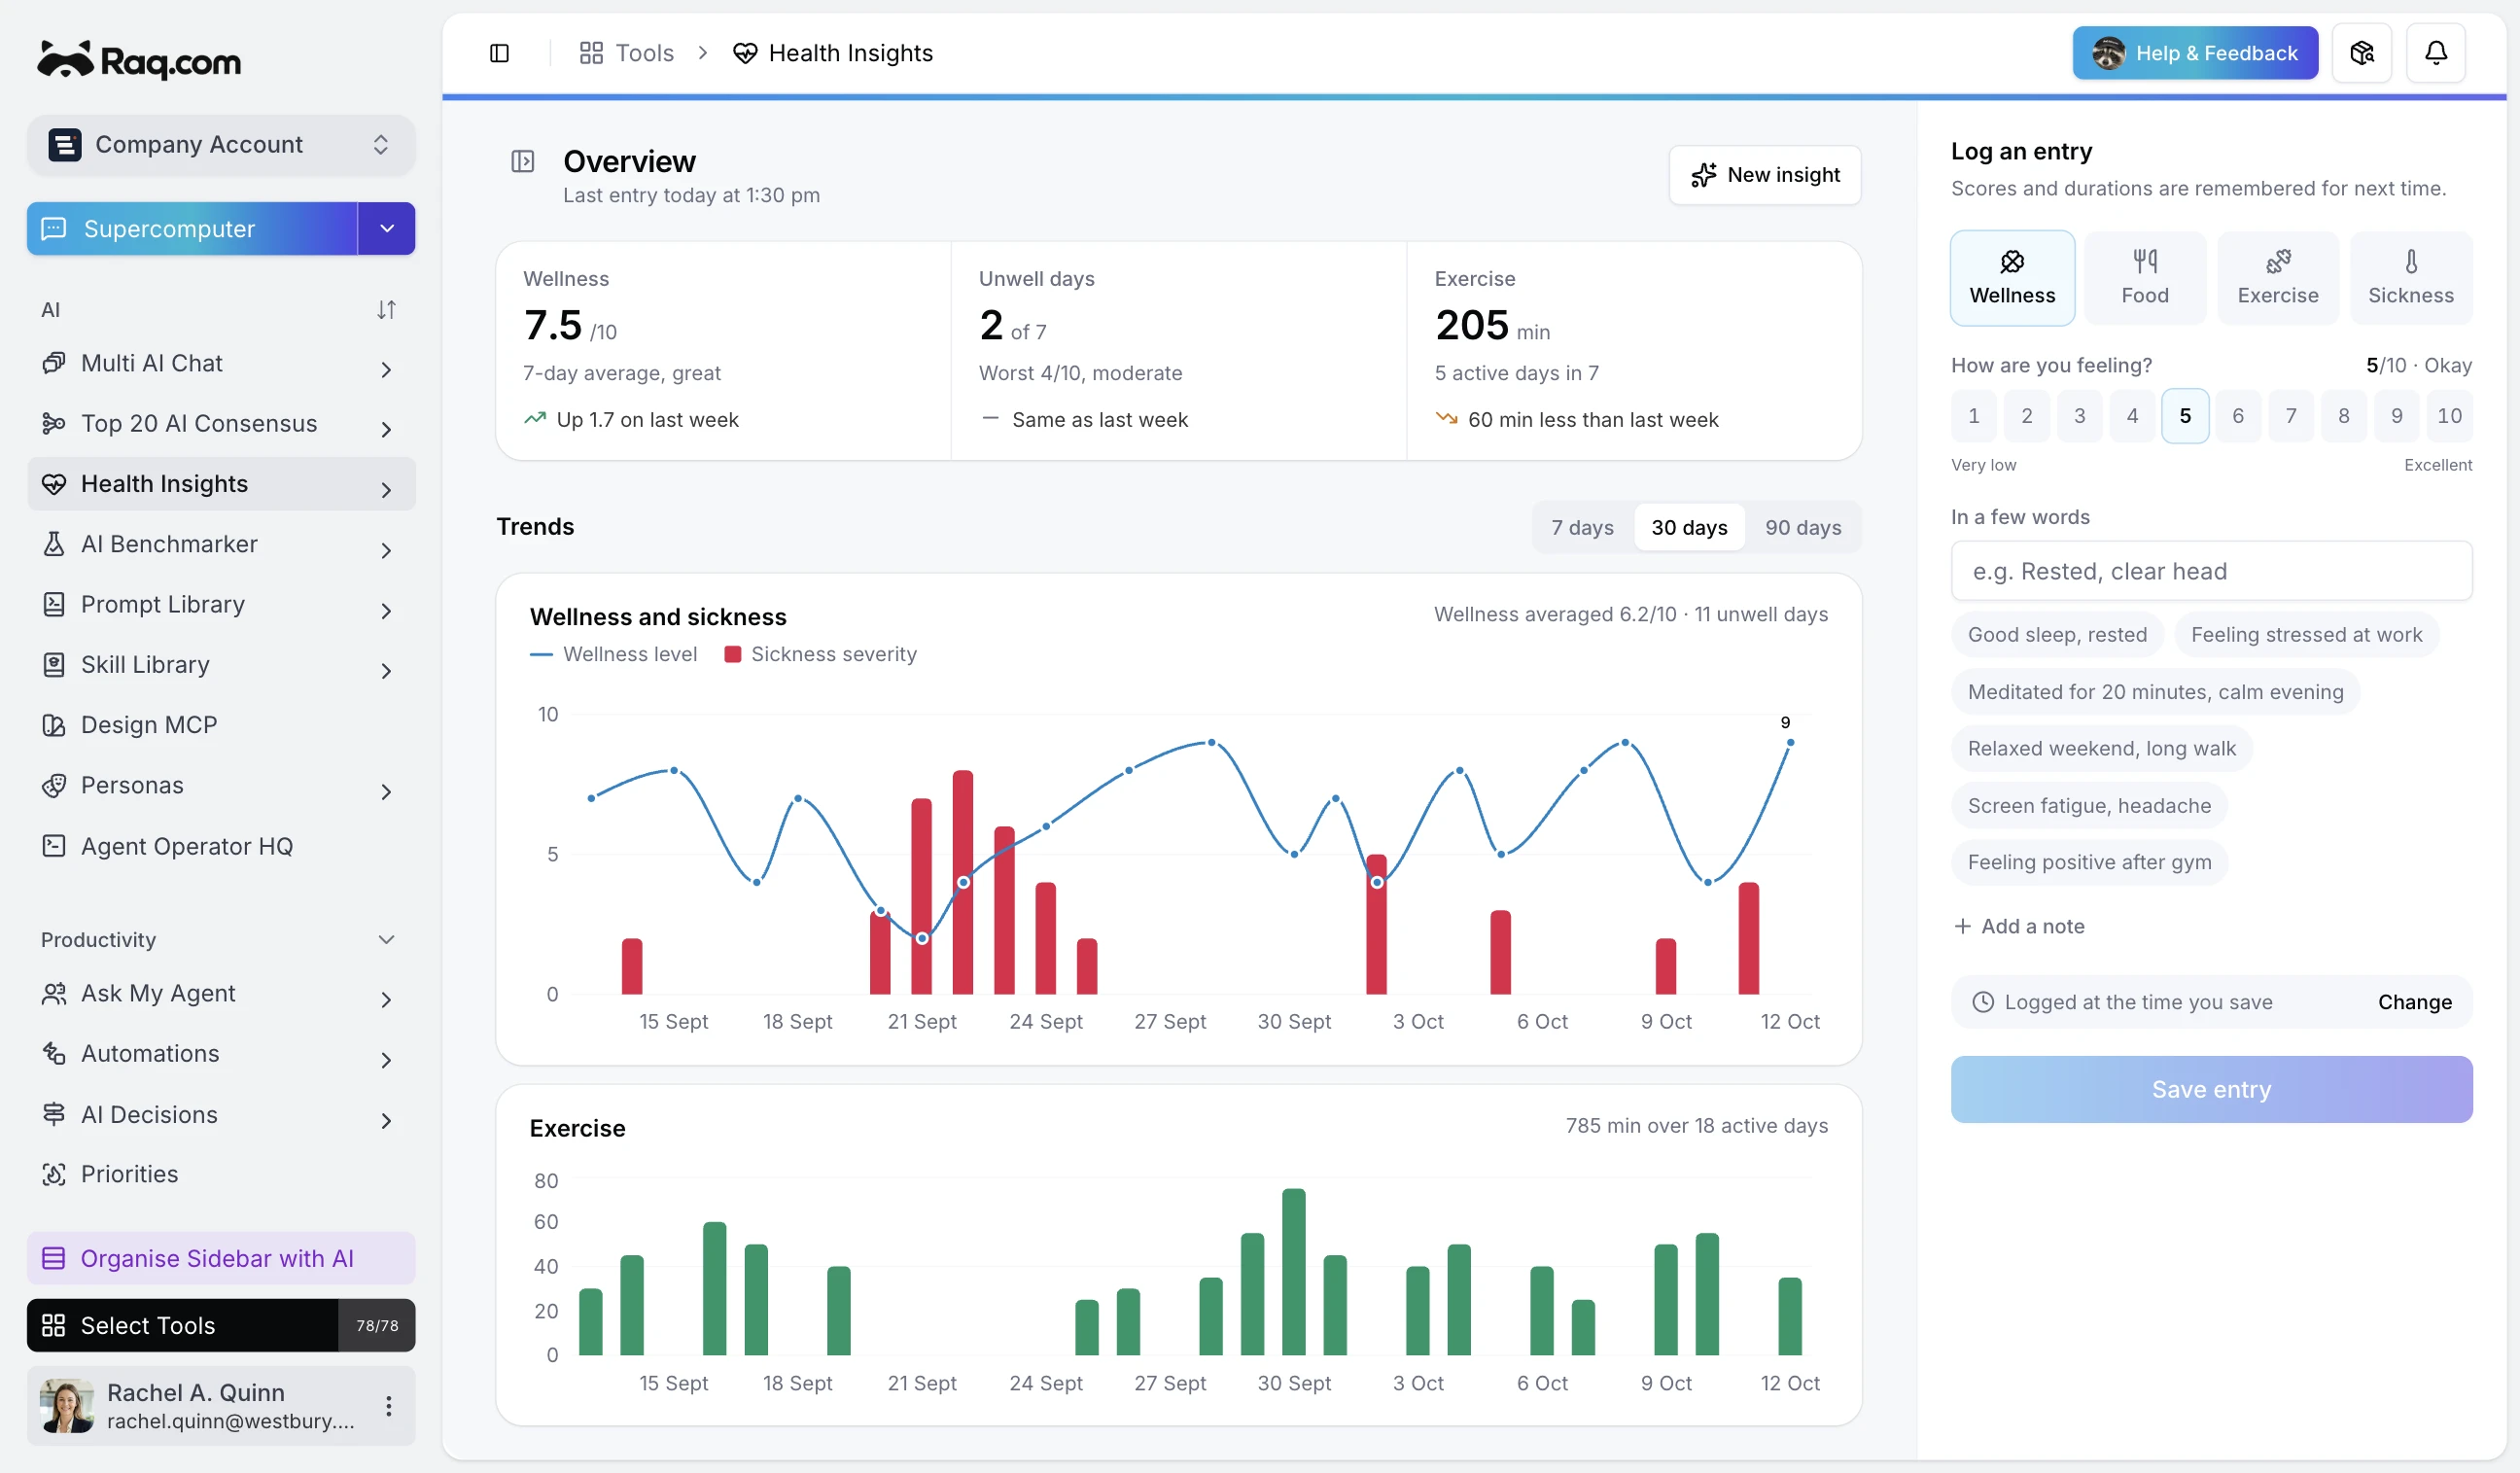Select feeling score 5

(x=2185, y=416)
